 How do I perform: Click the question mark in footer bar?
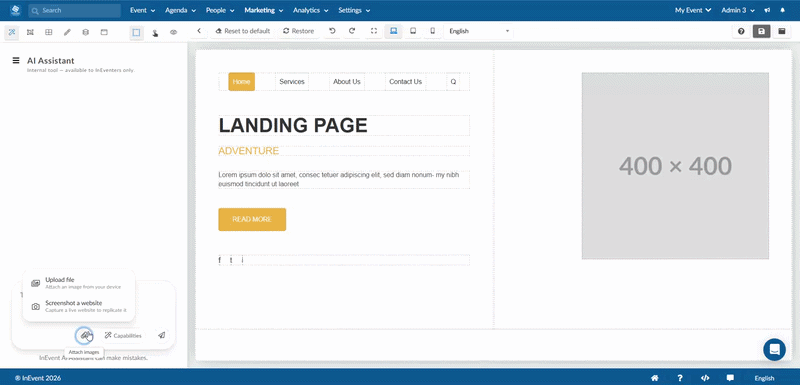point(680,378)
